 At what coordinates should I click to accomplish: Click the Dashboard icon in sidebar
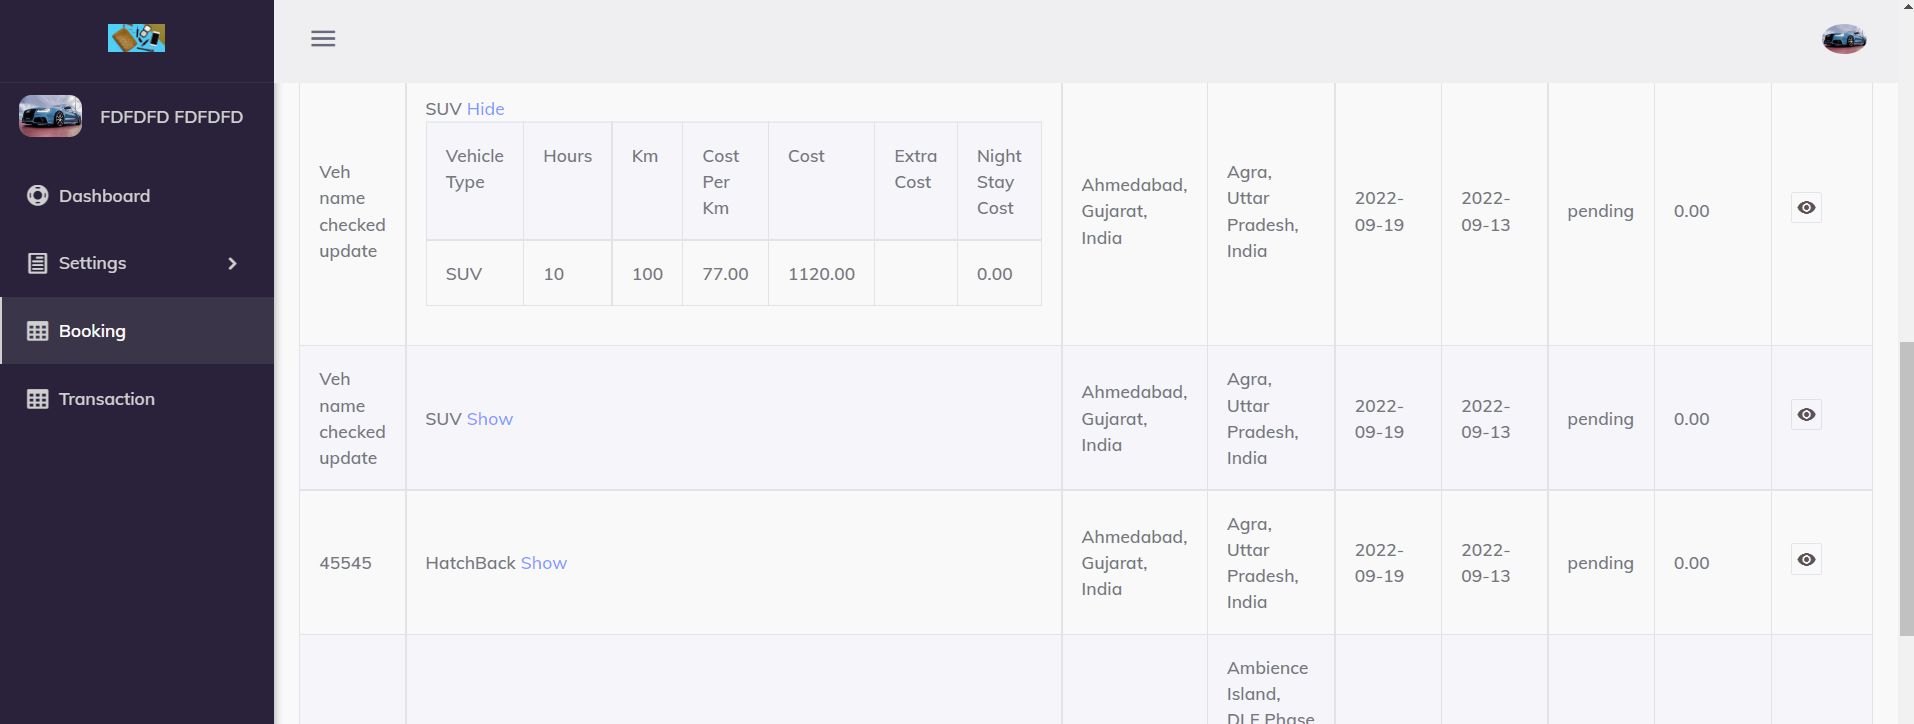[x=37, y=196]
